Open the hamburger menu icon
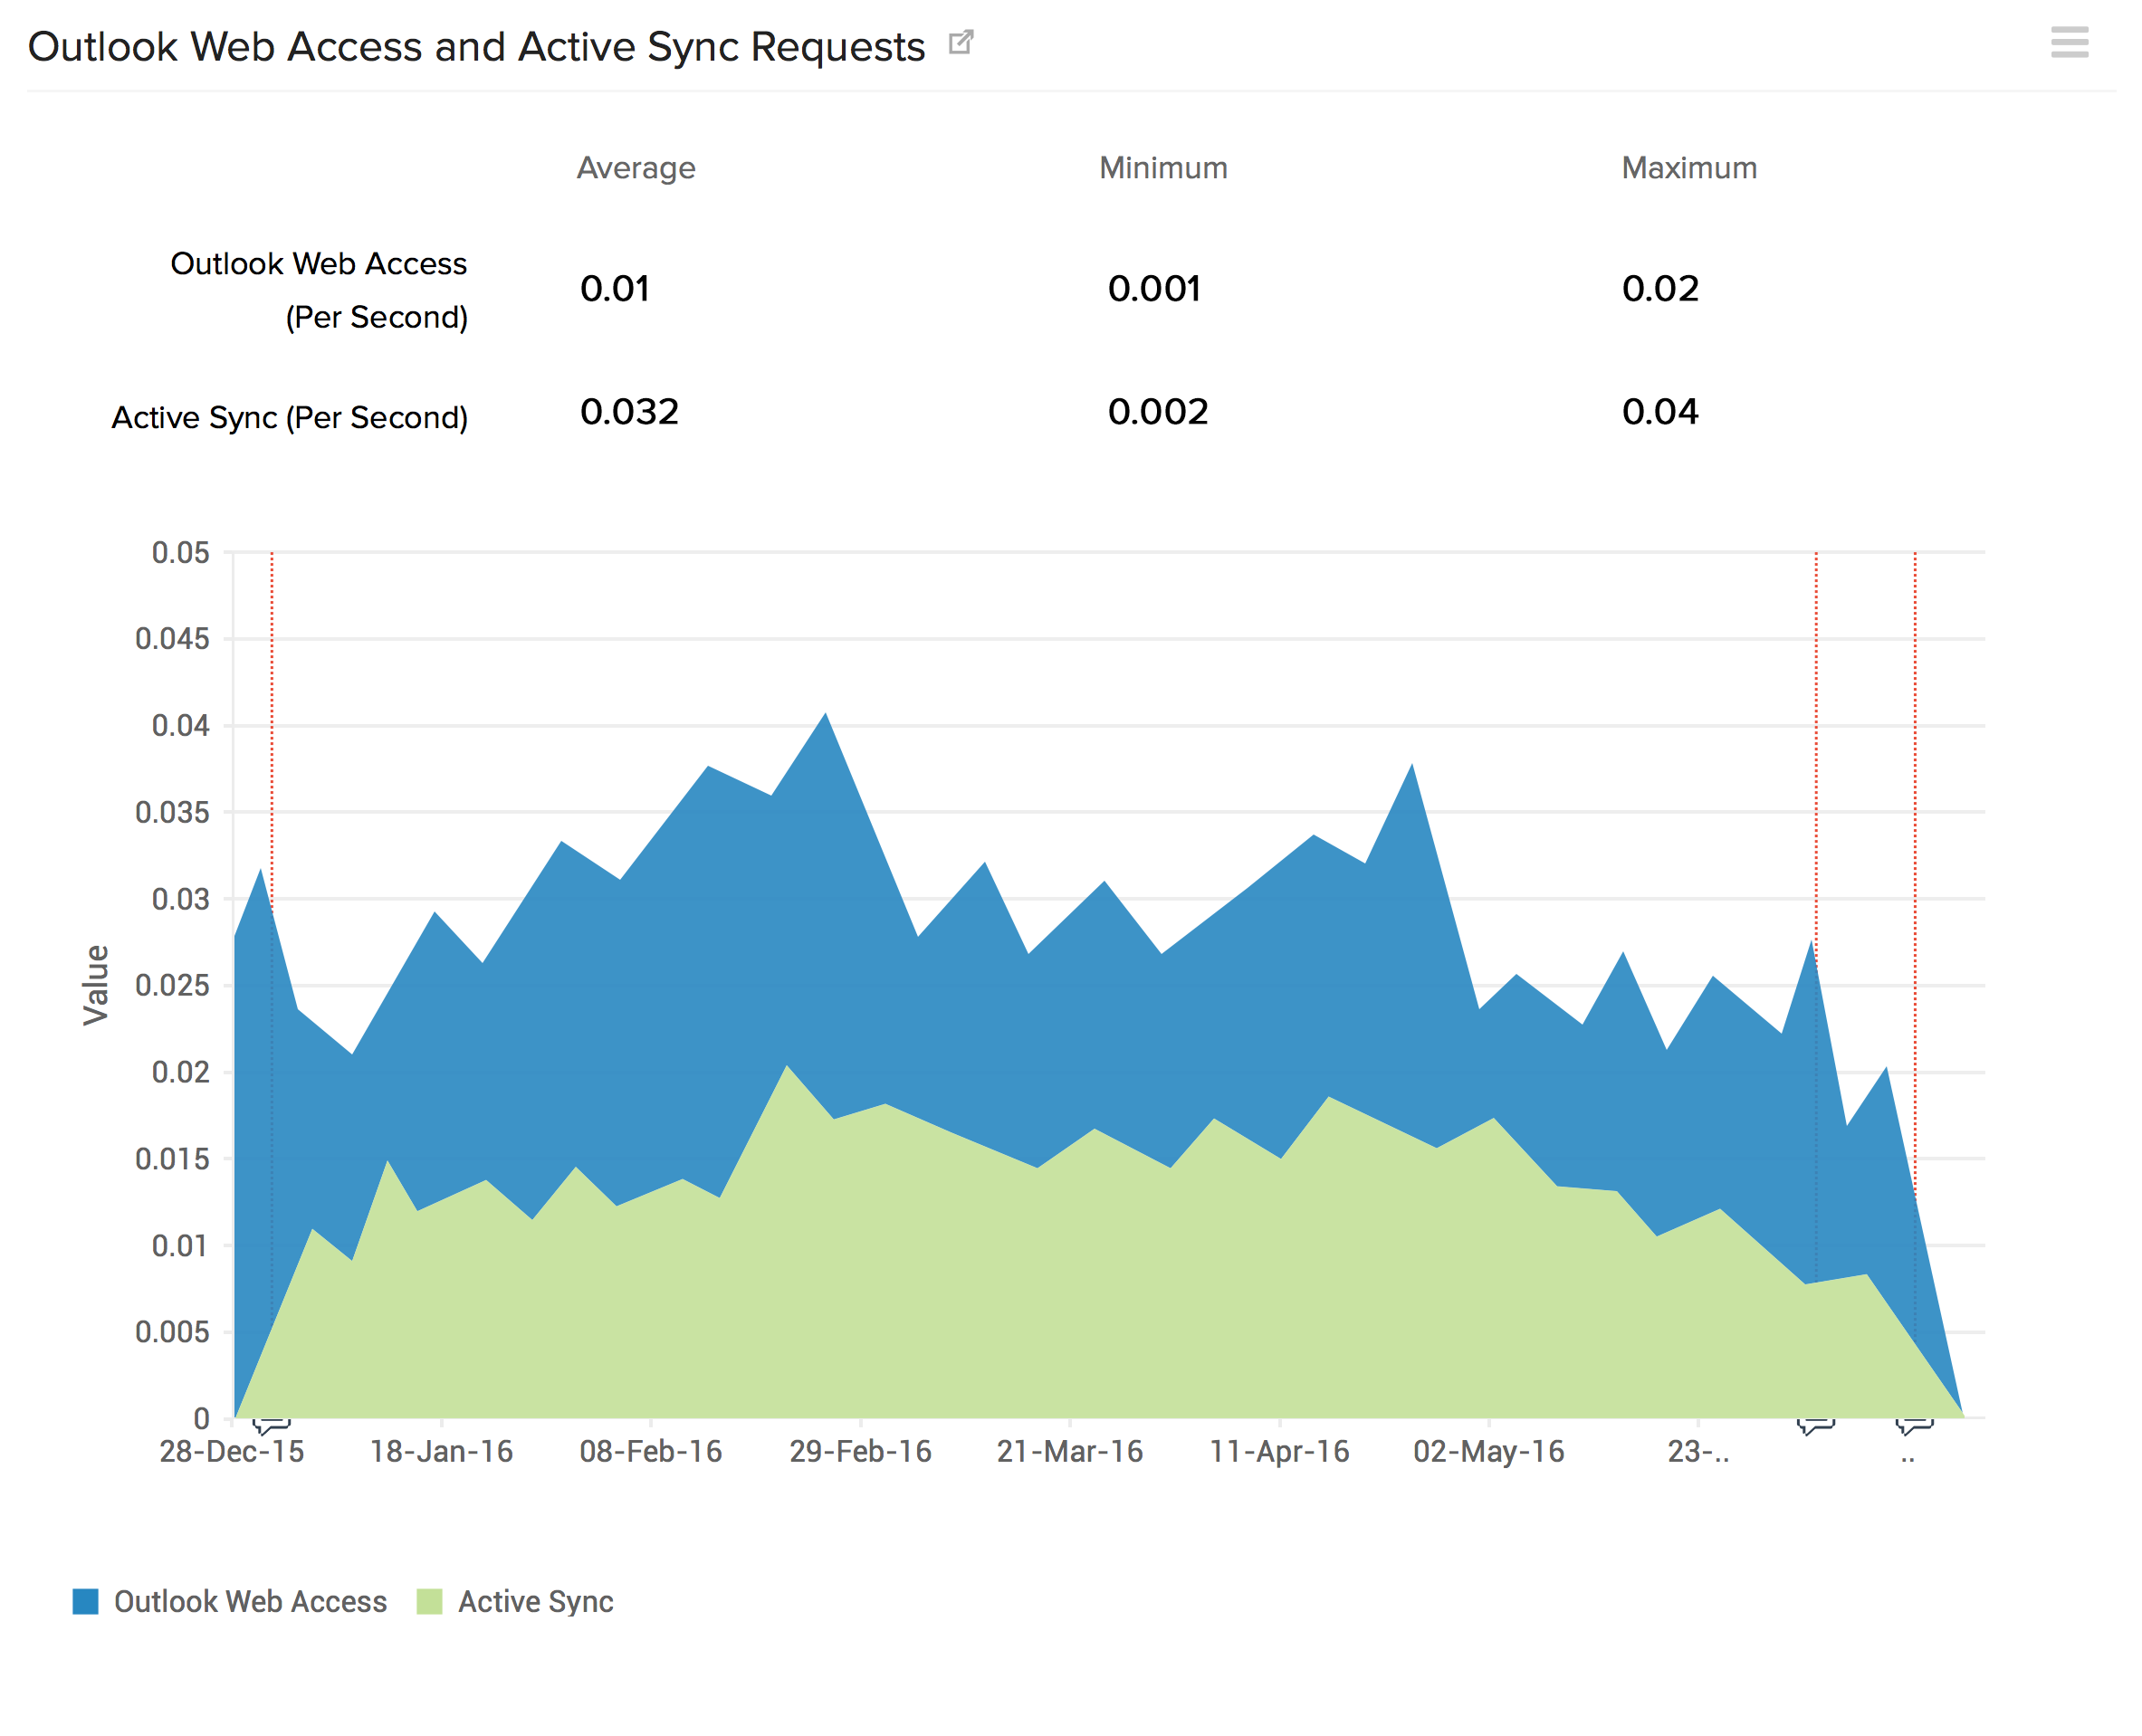The height and width of the screenshot is (1736, 2142). click(2068, 42)
